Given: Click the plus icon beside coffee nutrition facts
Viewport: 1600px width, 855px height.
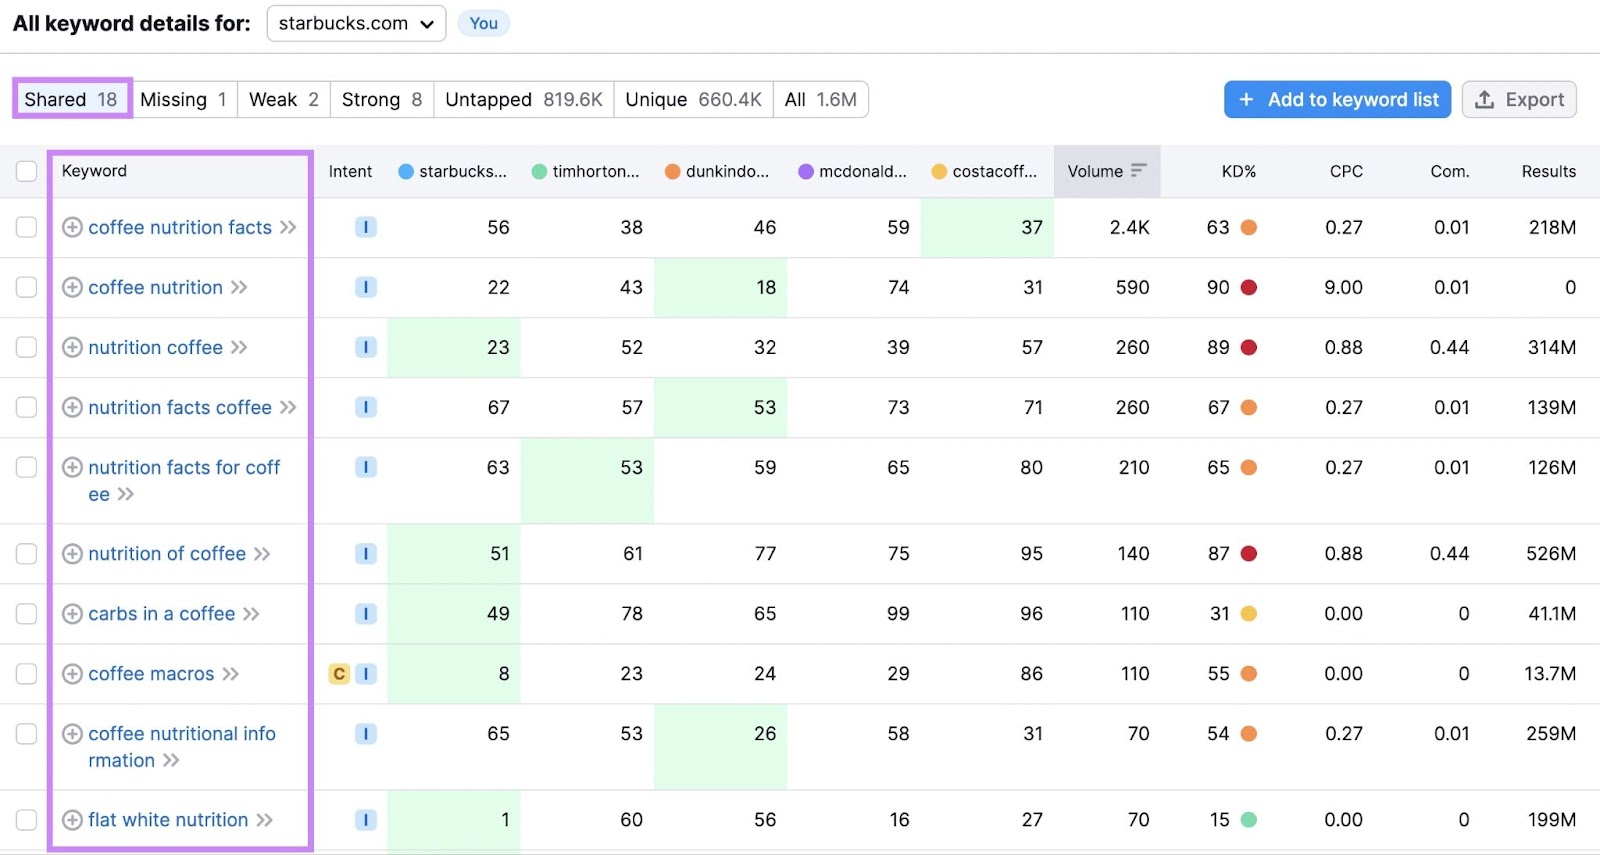Looking at the screenshot, I should coord(72,228).
